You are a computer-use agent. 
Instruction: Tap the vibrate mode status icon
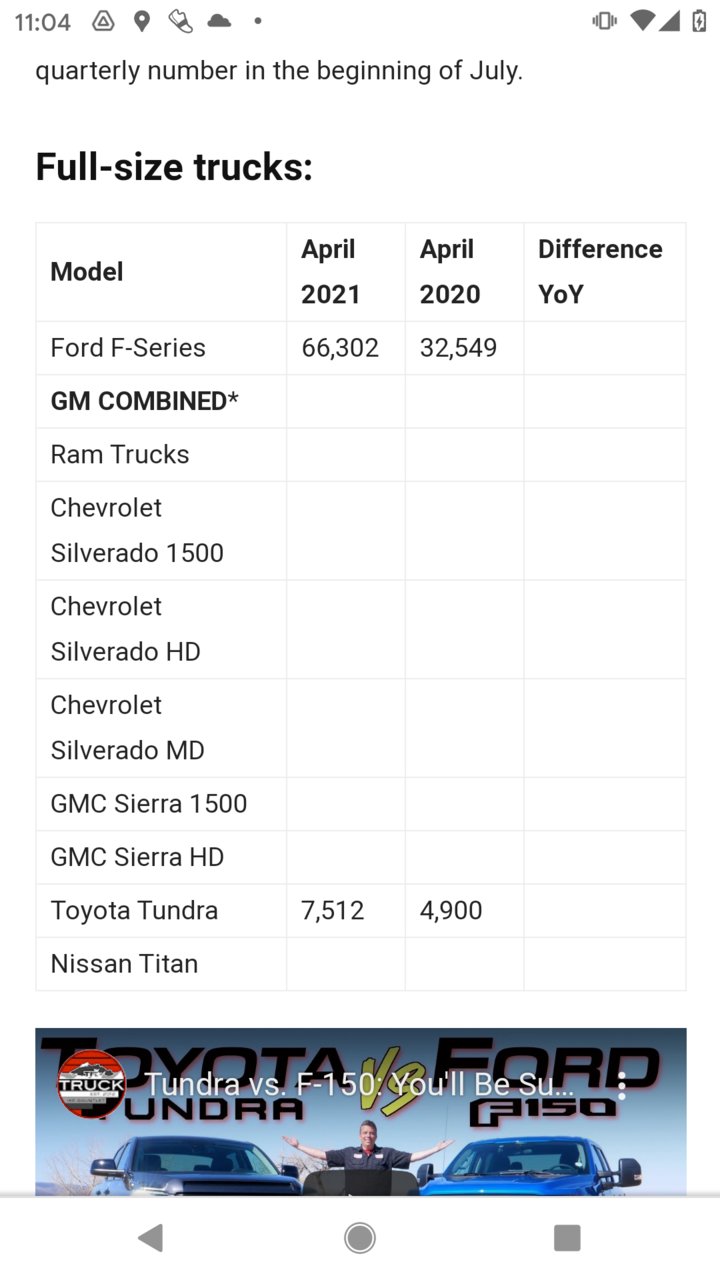[604, 21]
